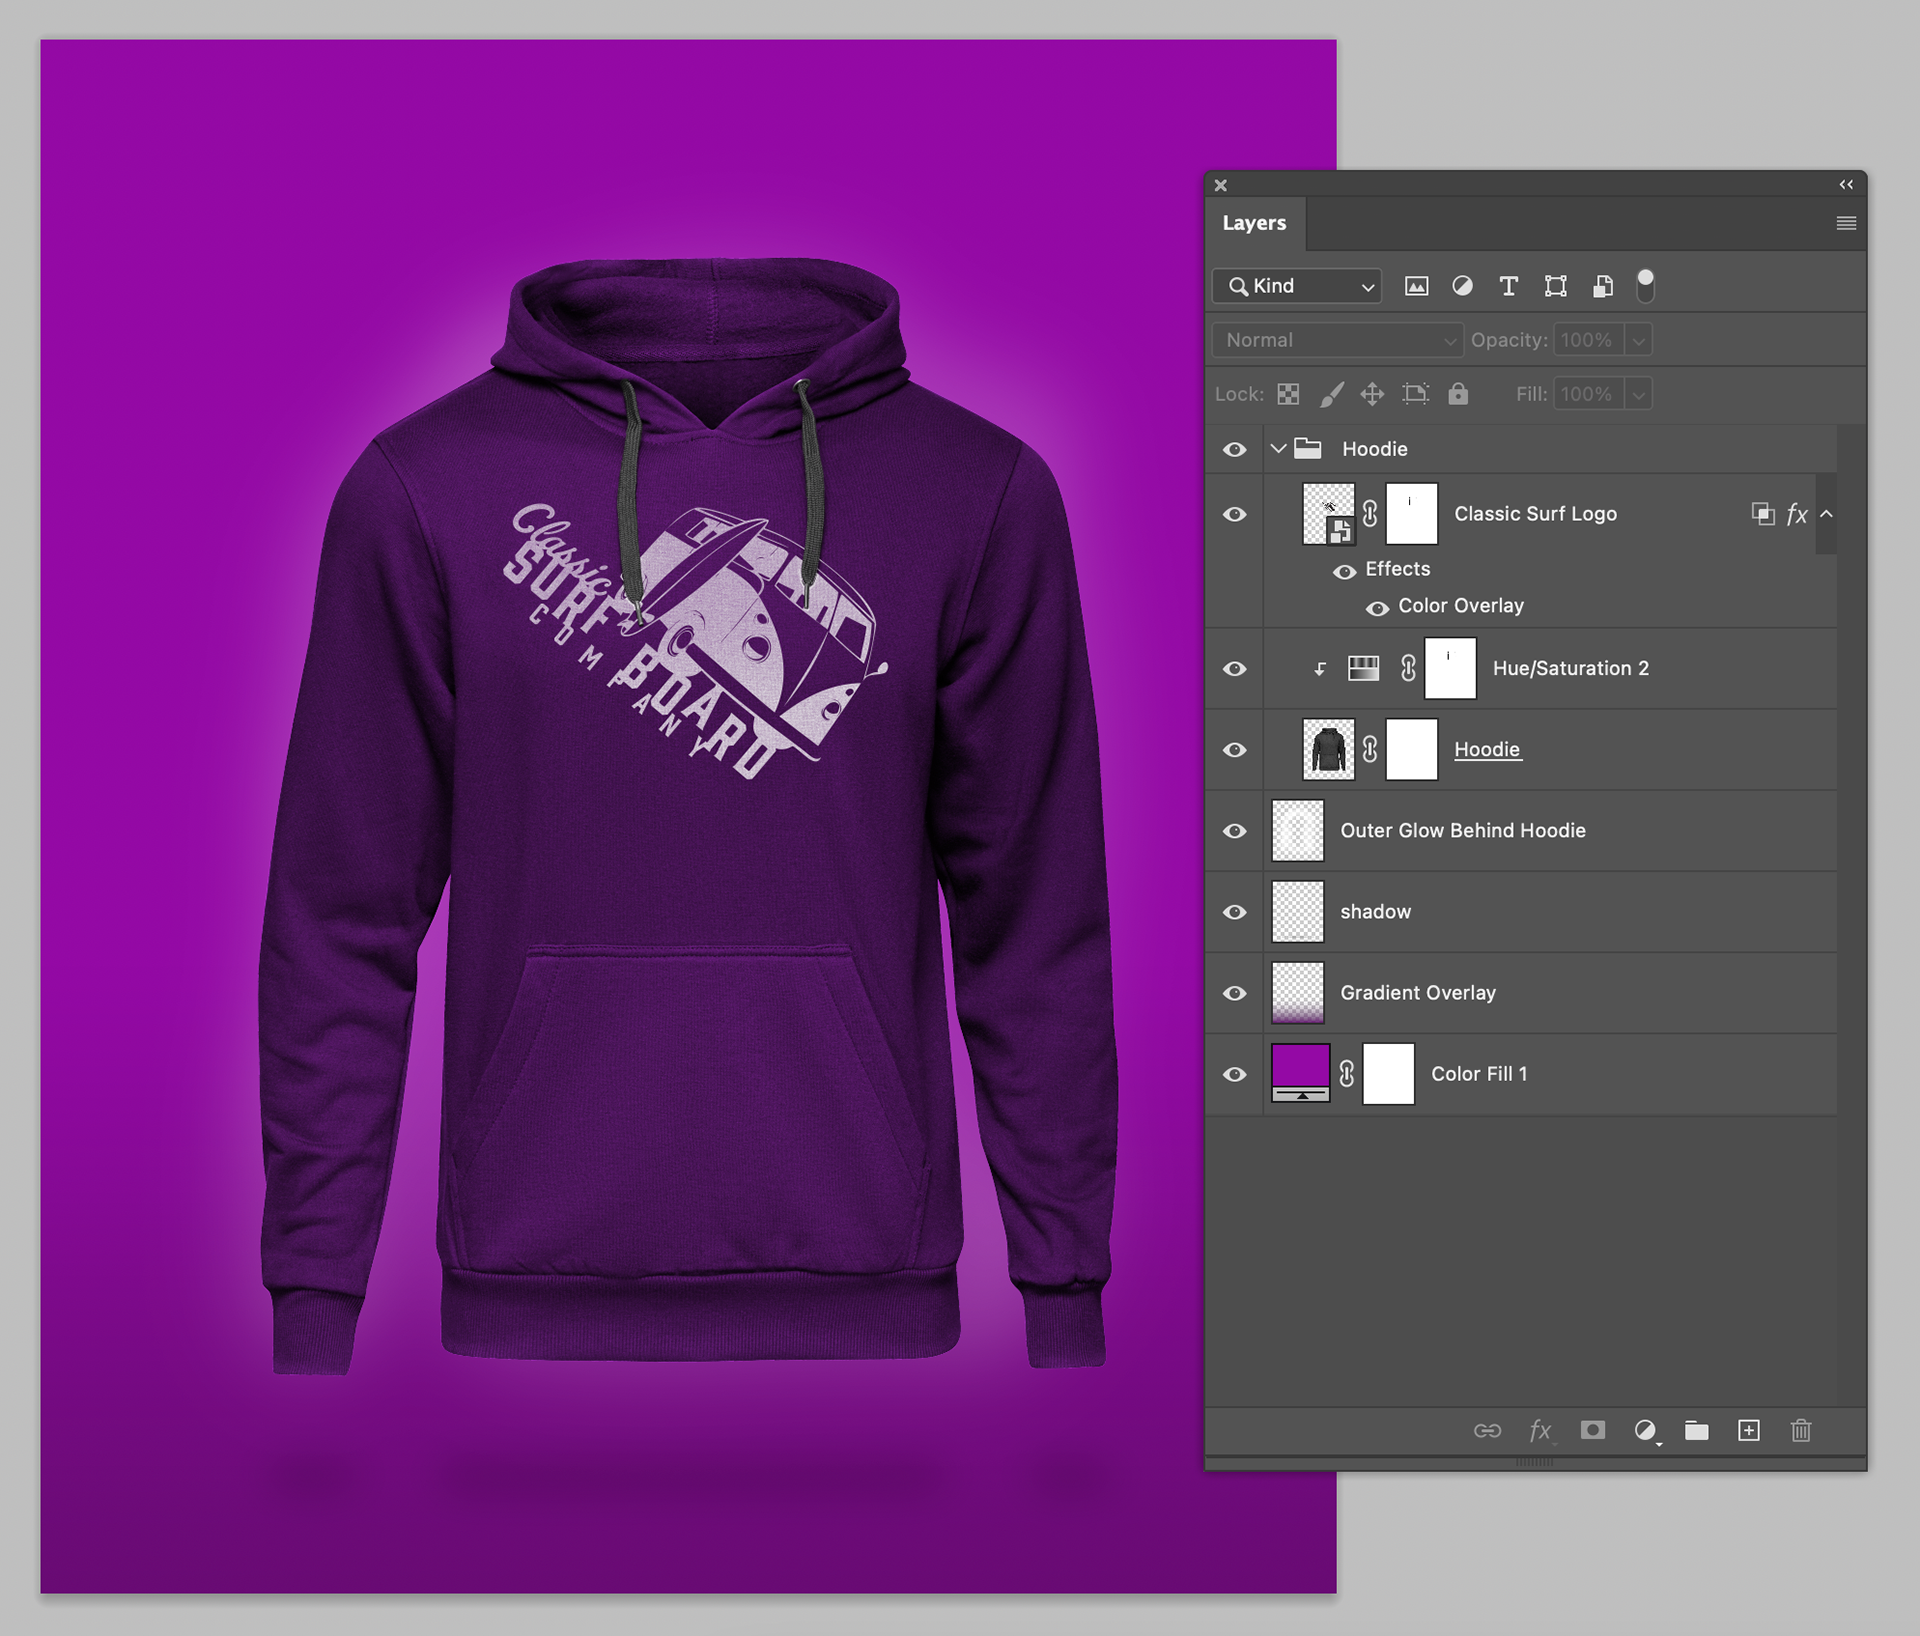The image size is (1920, 1636).
Task: Click Create new layer plus icon
Action: 1748,1430
